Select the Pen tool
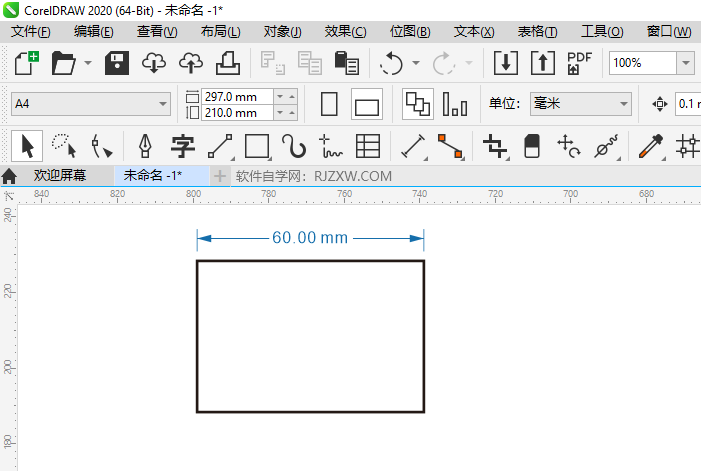The height and width of the screenshot is (471, 701). 145,146
